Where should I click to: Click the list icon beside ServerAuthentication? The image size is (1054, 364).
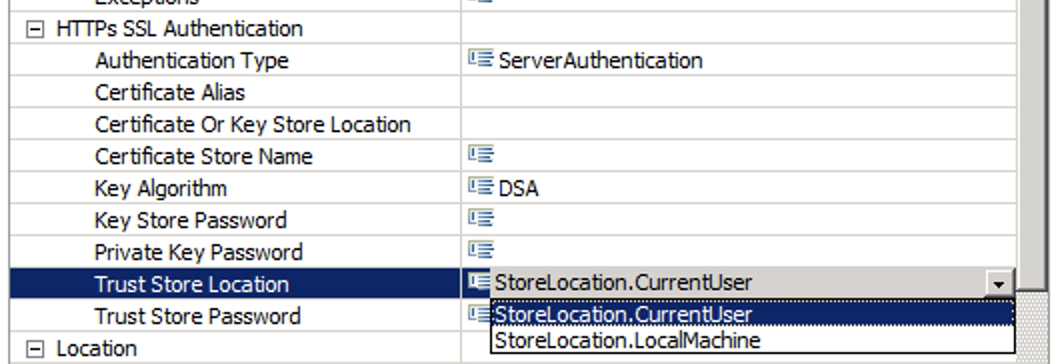click(x=481, y=60)
